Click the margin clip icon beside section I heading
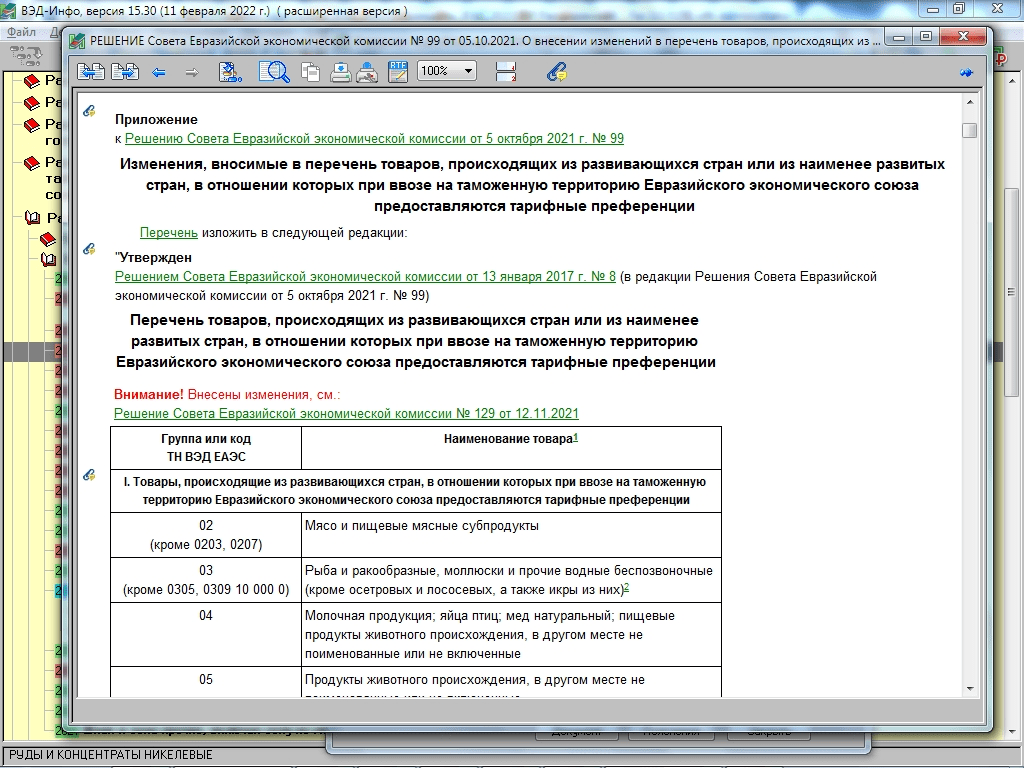The image size is (1024, 768). (x=89, y=475)
